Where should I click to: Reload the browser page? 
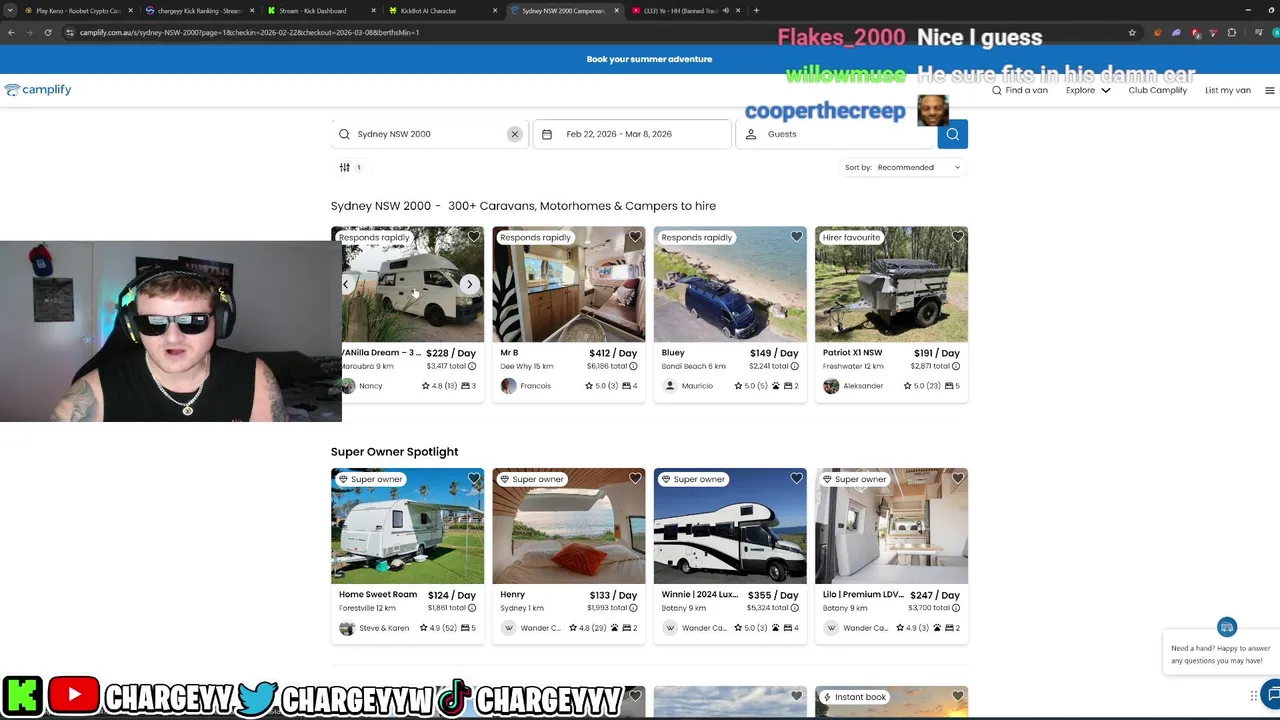click(x=48, y=32)
